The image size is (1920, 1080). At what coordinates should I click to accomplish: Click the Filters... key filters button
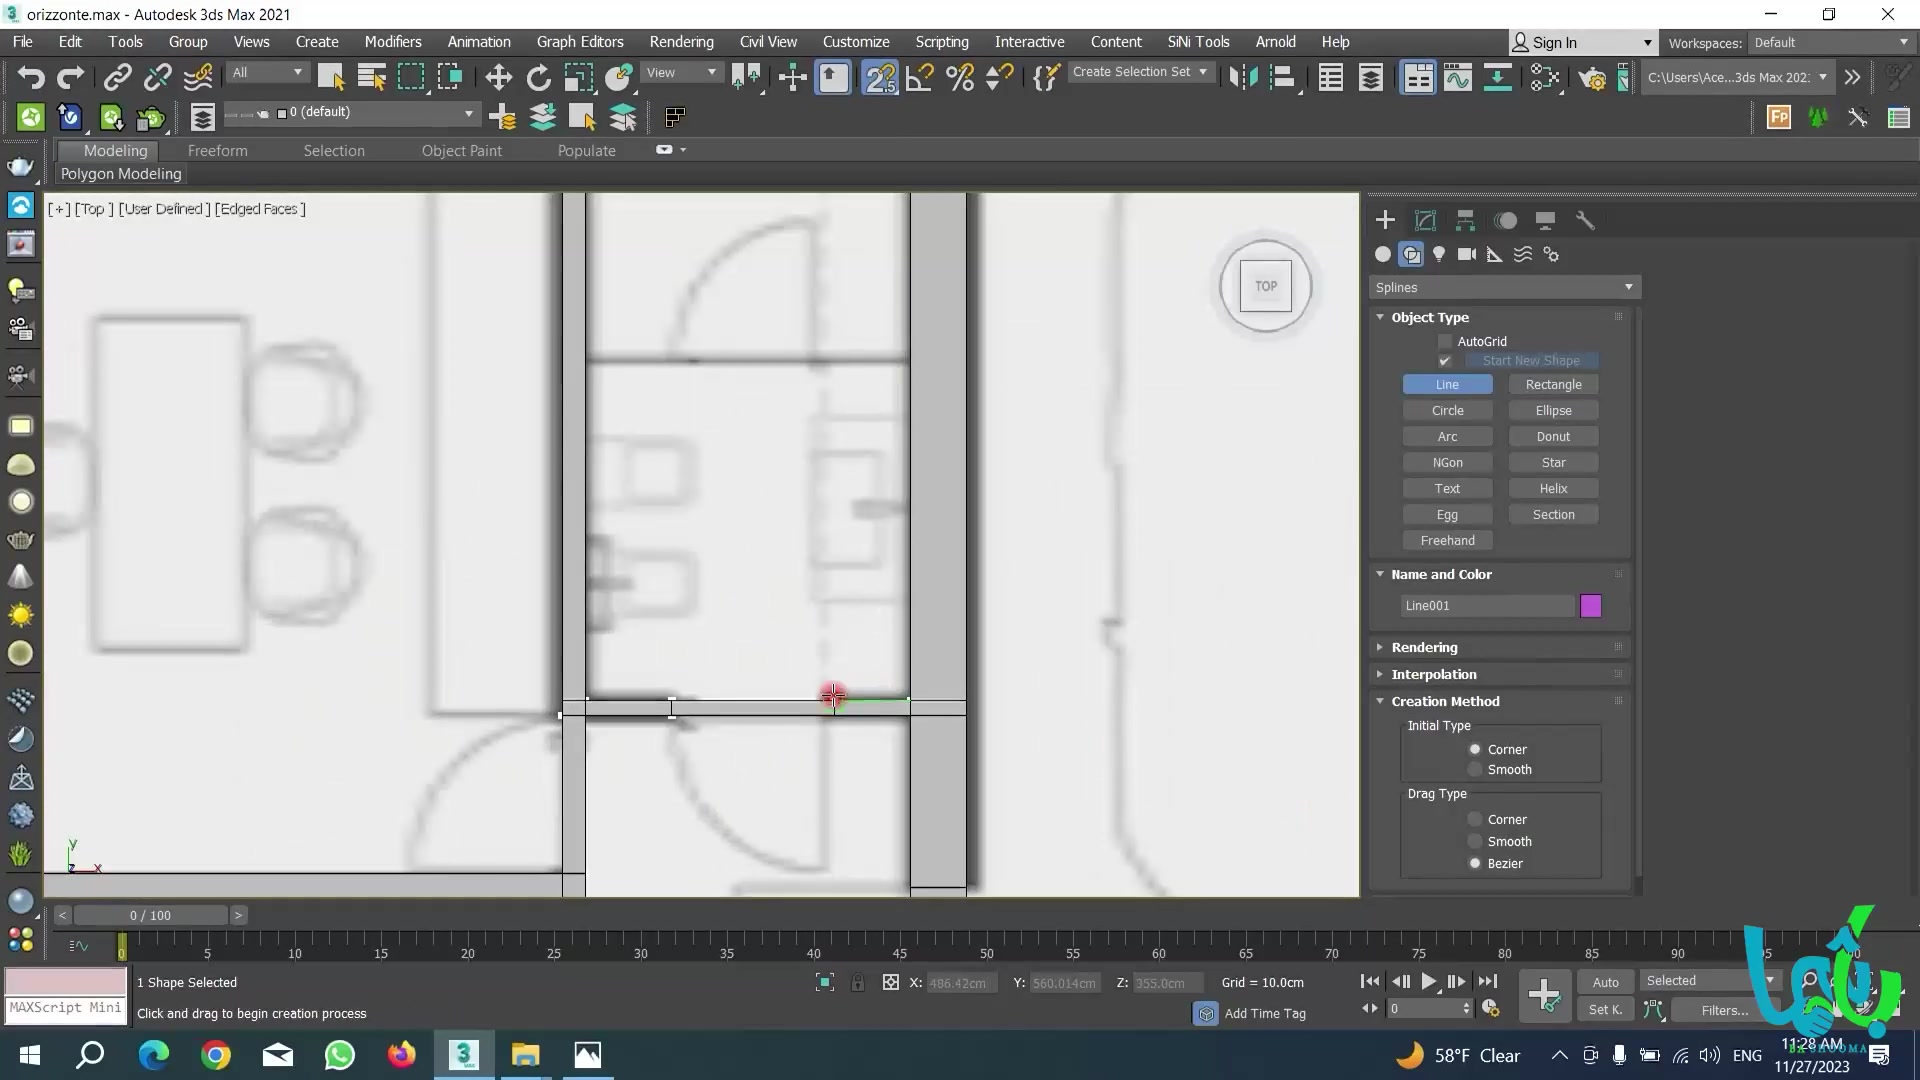[1724, 1010]
